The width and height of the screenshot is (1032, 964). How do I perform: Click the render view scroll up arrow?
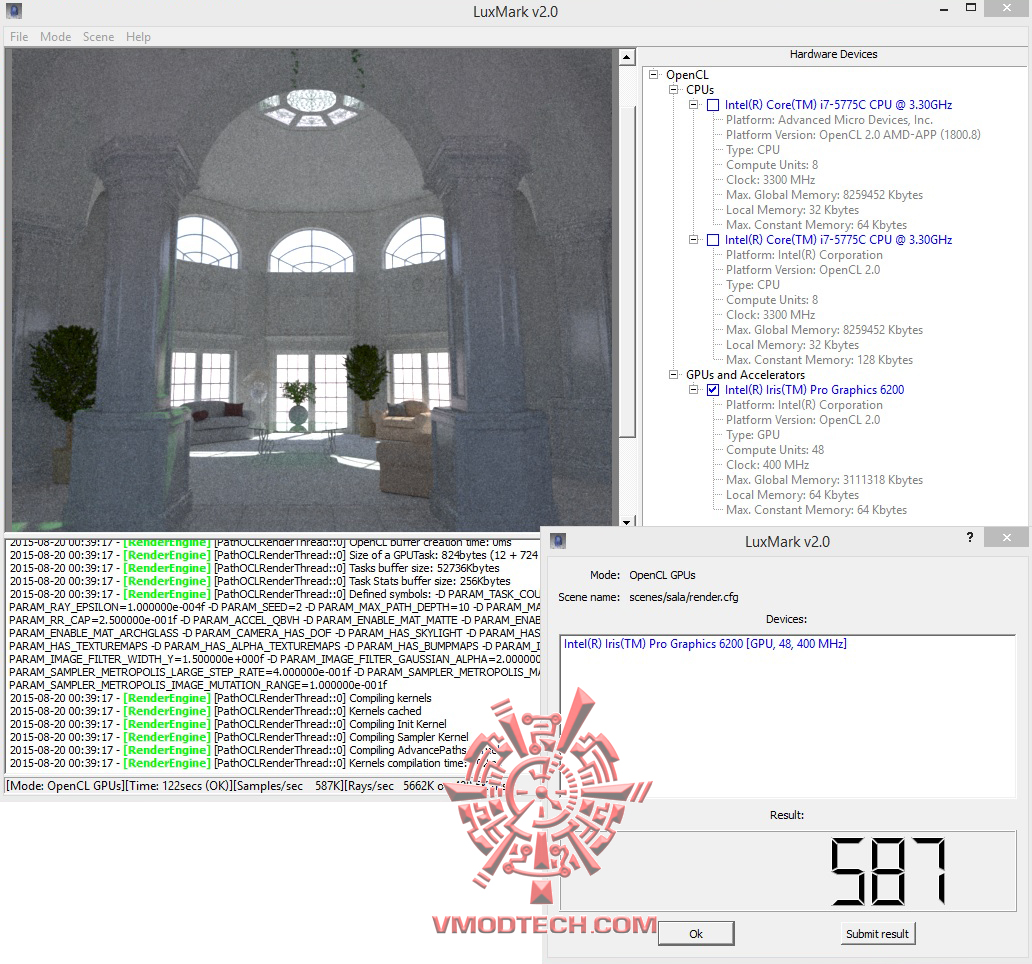click(x=627, y=57)
